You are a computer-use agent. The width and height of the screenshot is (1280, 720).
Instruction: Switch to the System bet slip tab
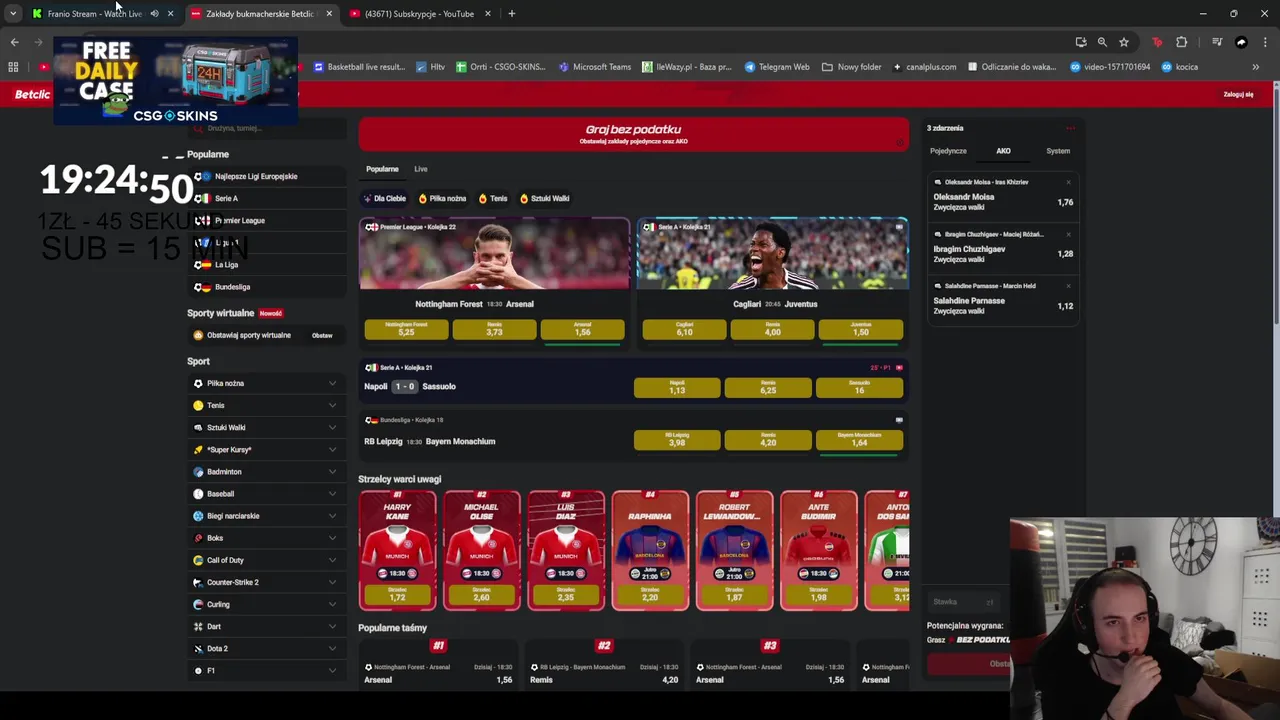click(x=1058, y=151)
